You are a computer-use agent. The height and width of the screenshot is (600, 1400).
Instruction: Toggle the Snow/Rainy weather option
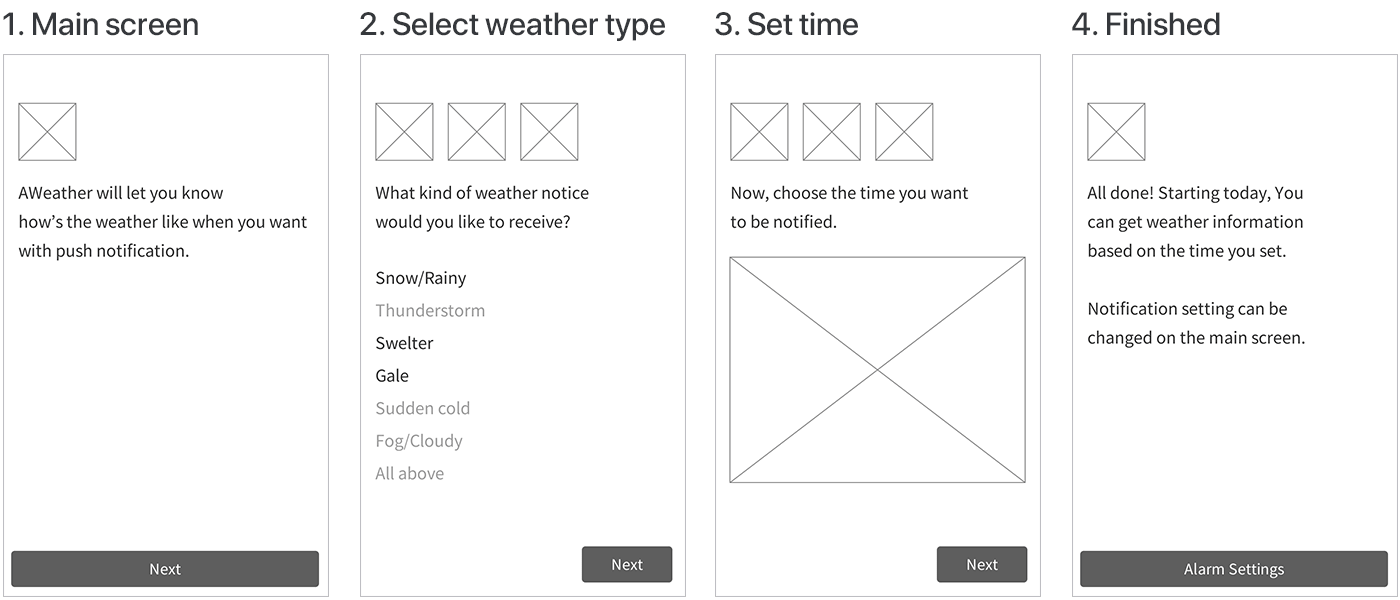tap(421, 278)
